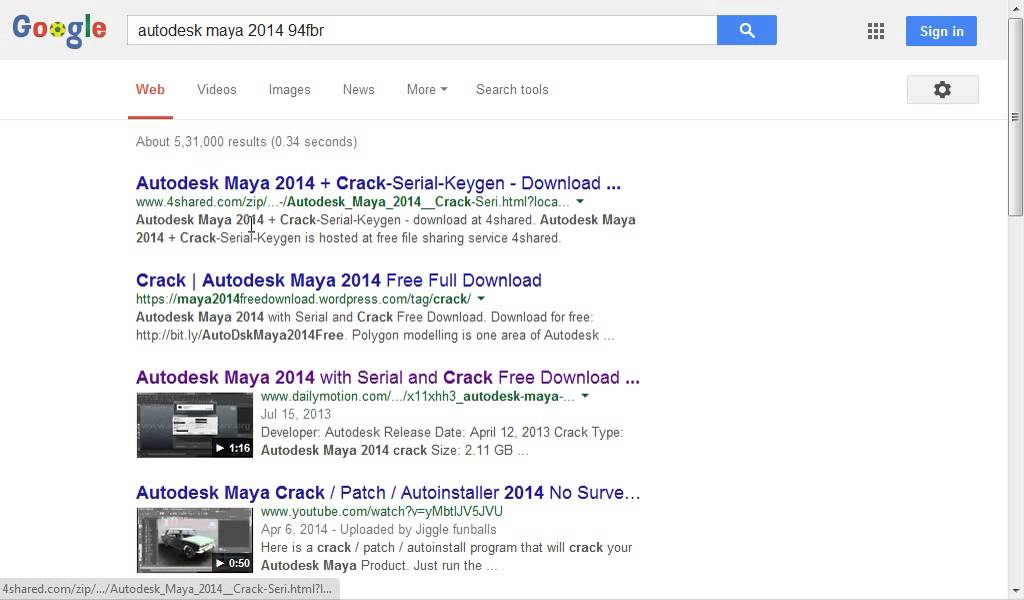Play the 1:16 video thumbnail
The height and width of the screenshot is (600, 1024).
(x=195, y=425)
